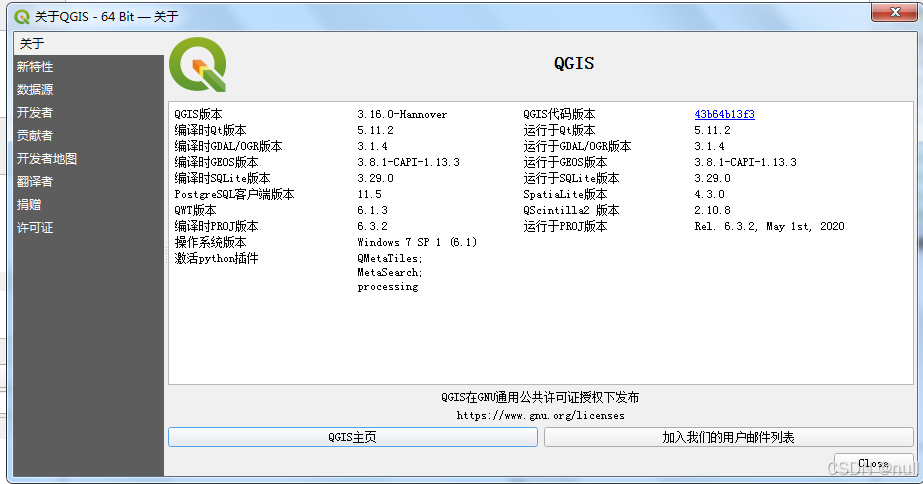Click the SpatiaLite版本 label
Screen dimensions: 923x484
(565, 194)
